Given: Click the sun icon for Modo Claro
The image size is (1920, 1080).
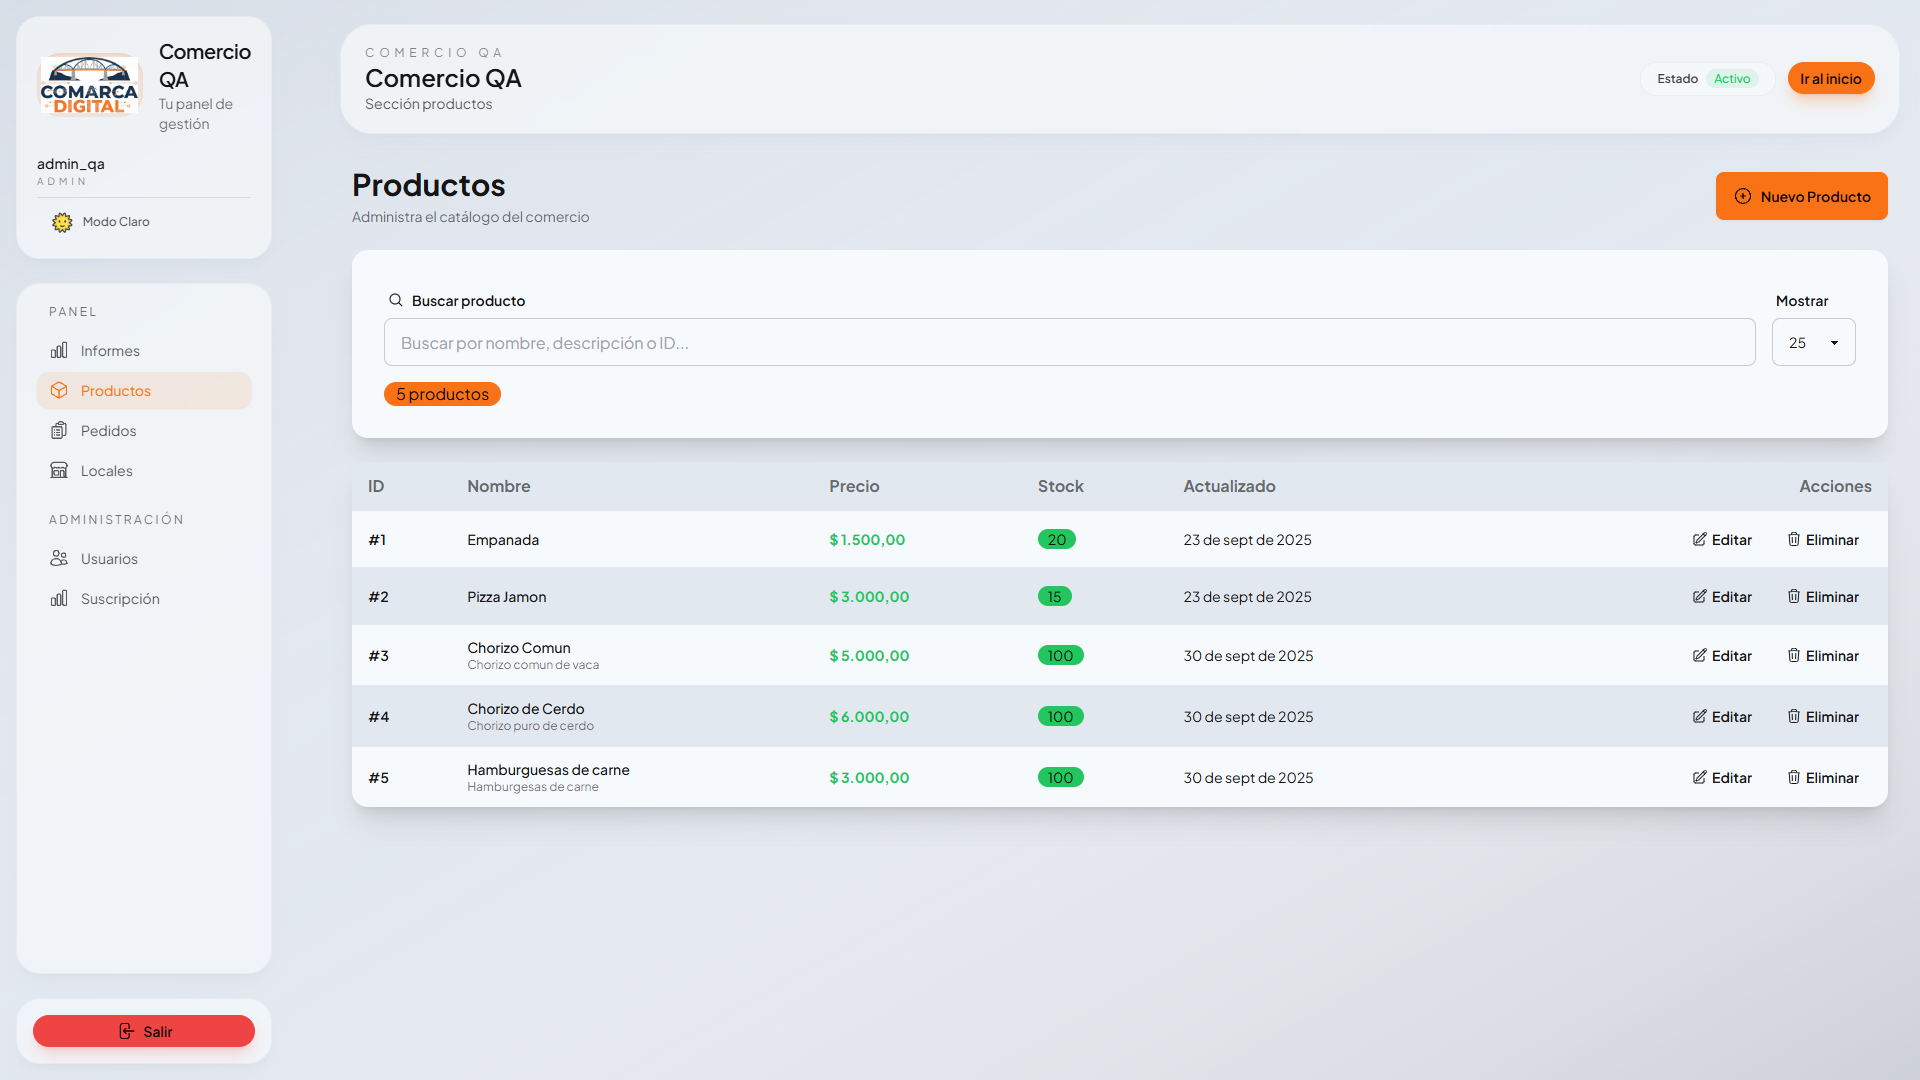Looking at the screenshot, I should 62,222.
